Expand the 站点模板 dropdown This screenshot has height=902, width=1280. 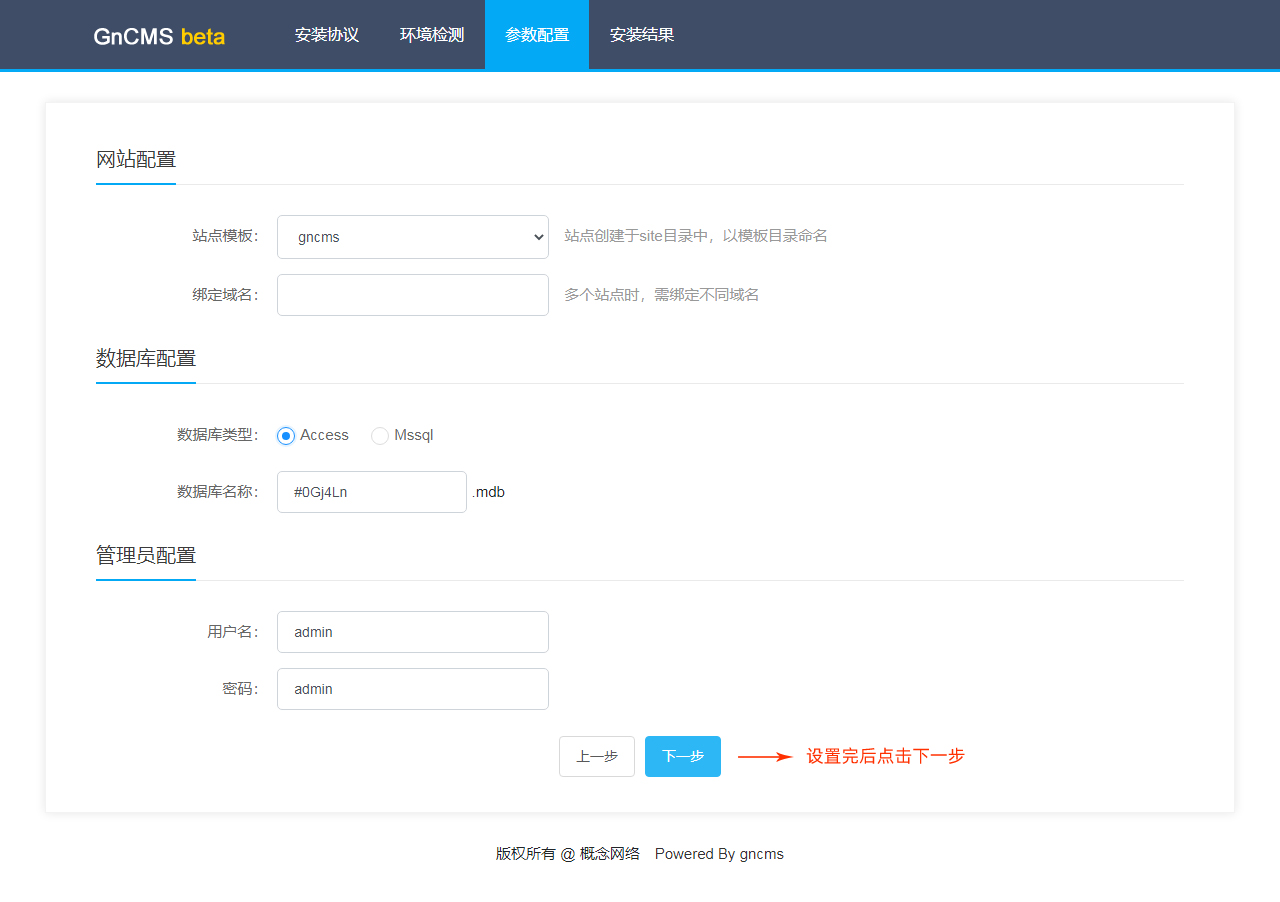(412, 237)
